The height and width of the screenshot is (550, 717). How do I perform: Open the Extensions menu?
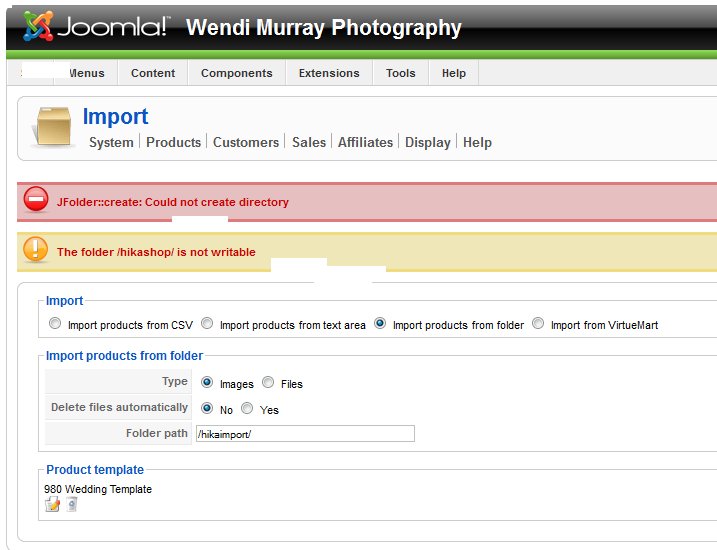329,73
